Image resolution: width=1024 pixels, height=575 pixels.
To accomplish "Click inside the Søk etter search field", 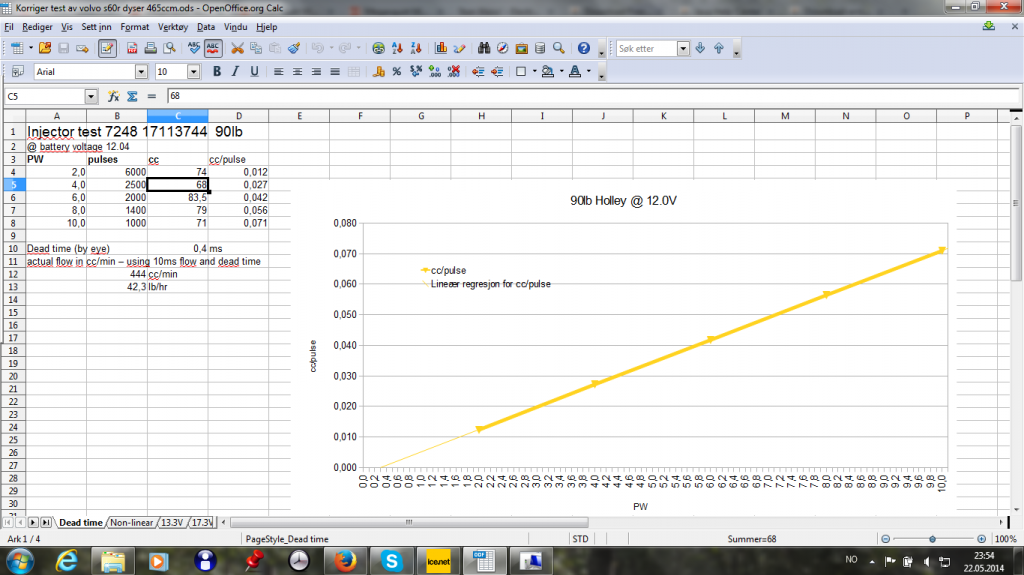I will coord(646,49).
